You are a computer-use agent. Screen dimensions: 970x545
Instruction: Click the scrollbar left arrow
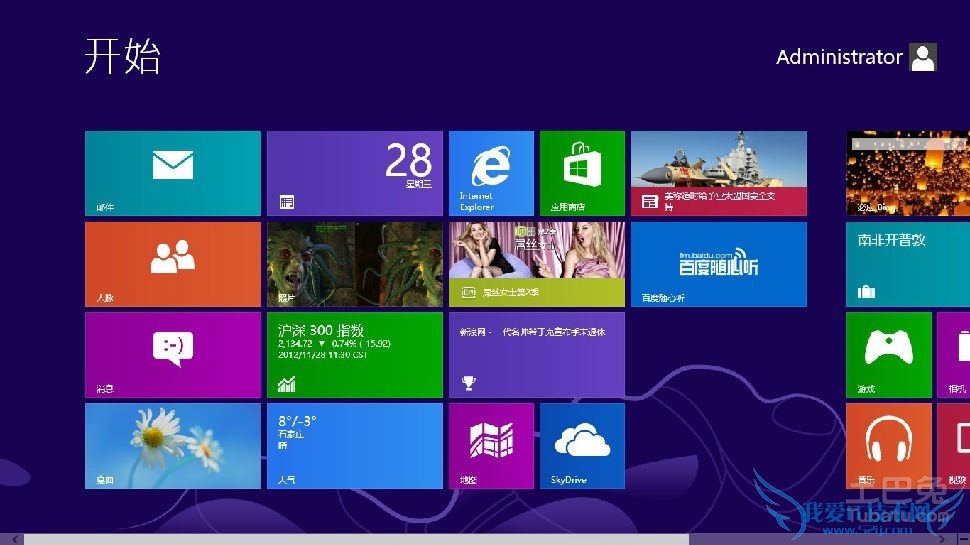click(x=14, y=539)
